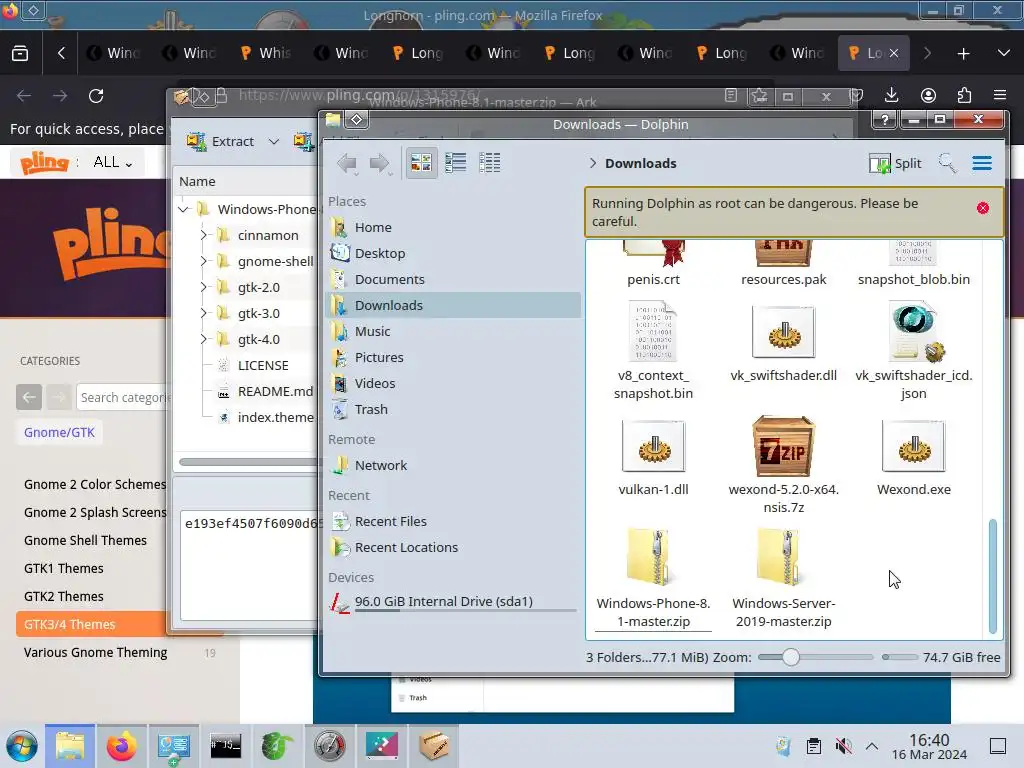
Task: Switch Dolphin to Icons view mode
Action: tap(421, 163)
